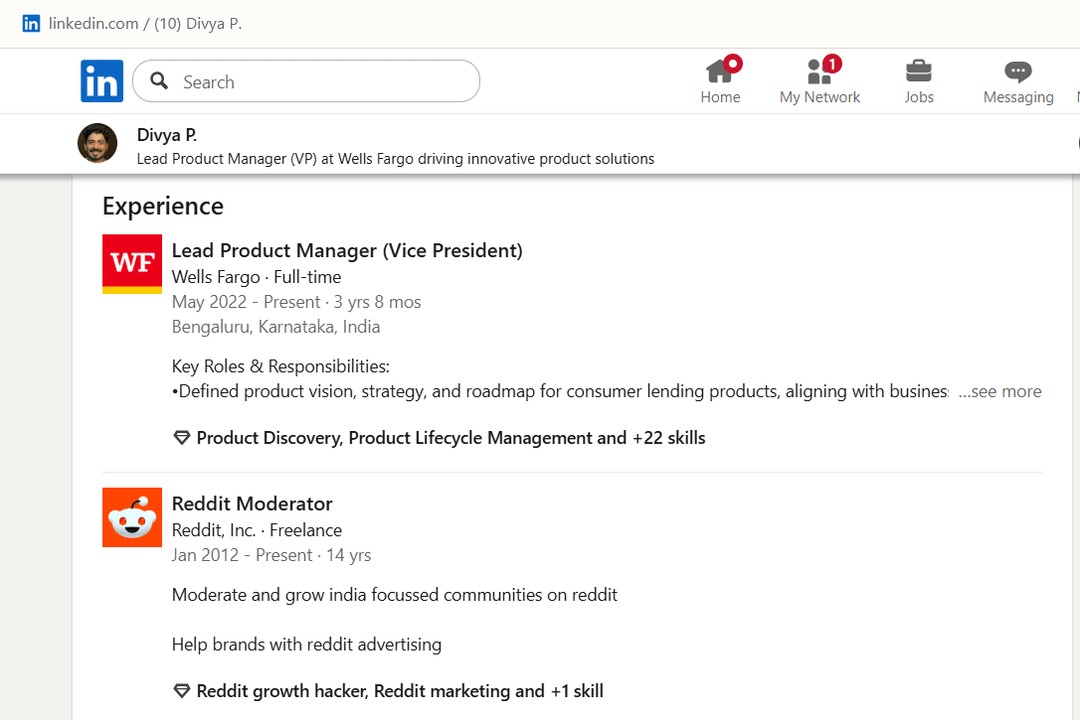1080x720 pixels.
Task: Click the Divya P. name in sticky header
Action: [x=166, y=135]
